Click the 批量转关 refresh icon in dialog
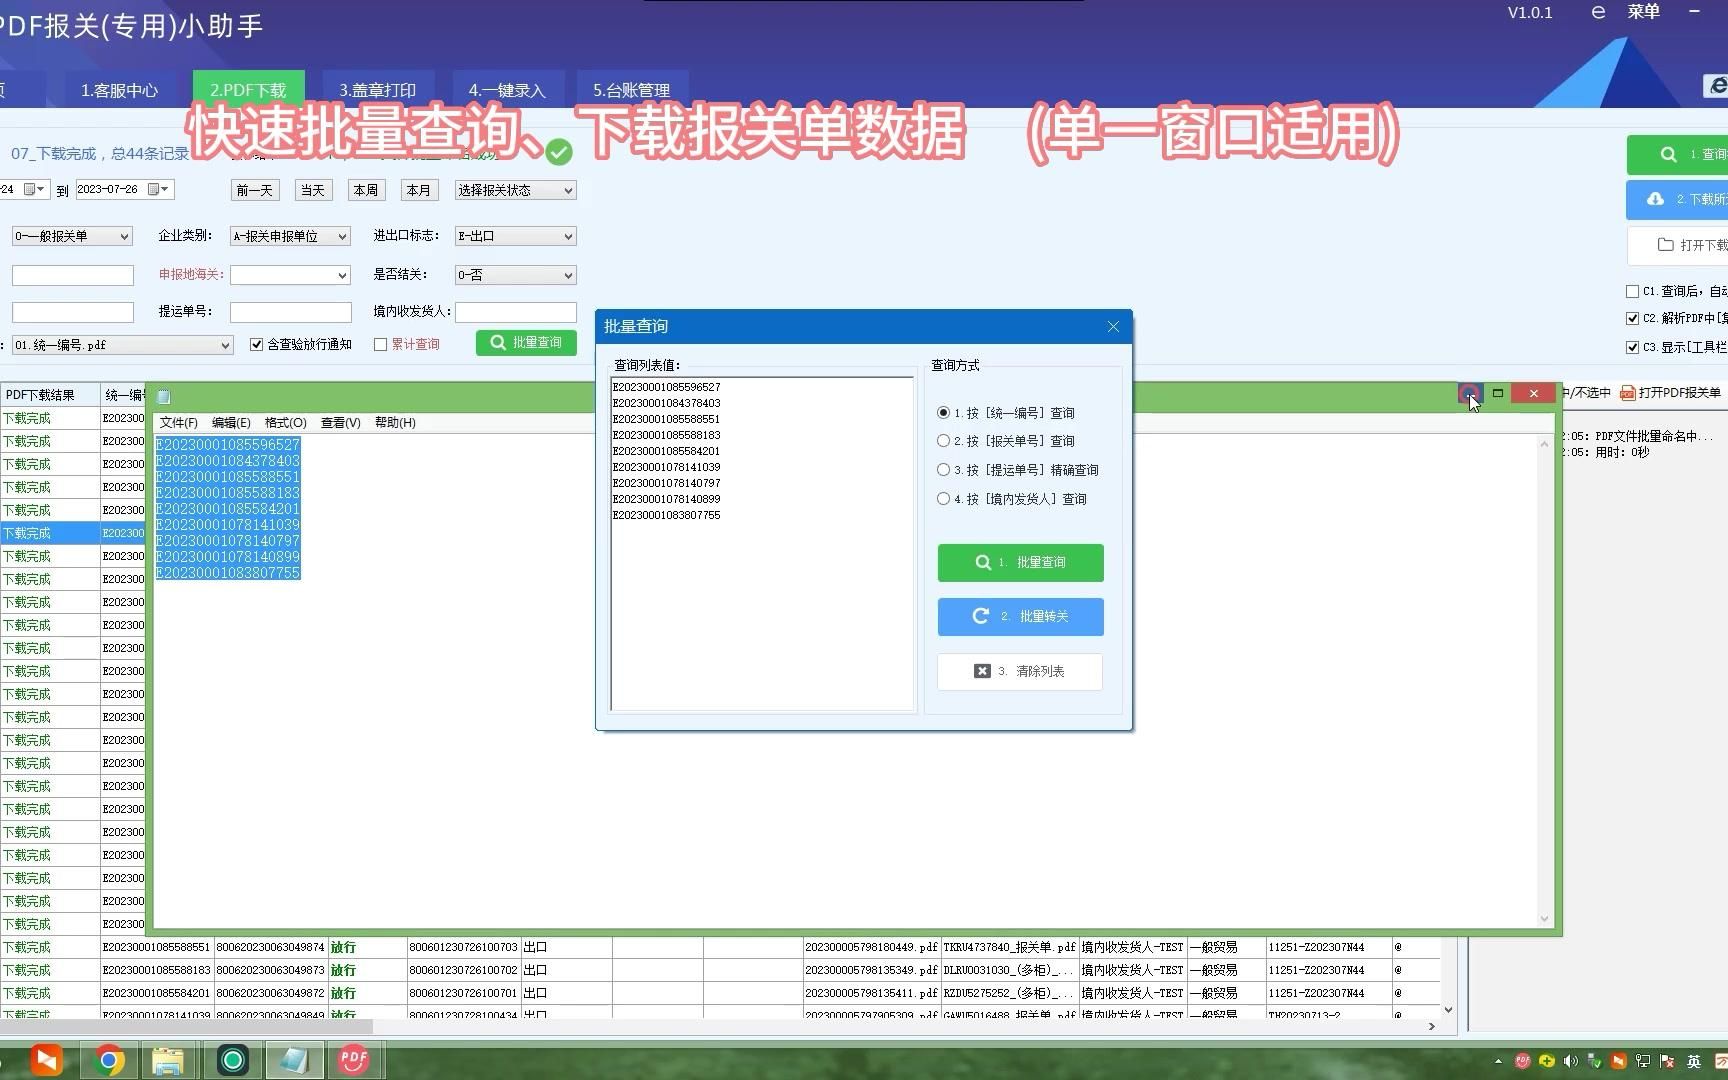The height and width of the screenshot is (1080, 1728). coord(980,616)
